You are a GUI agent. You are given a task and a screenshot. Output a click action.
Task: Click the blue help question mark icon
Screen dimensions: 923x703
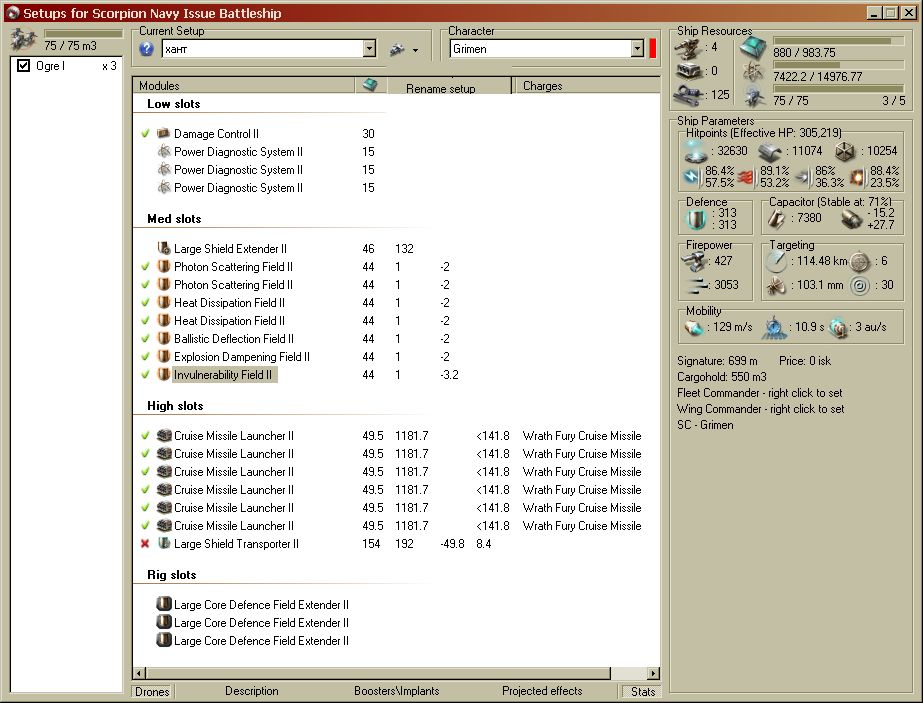point(147,49)
